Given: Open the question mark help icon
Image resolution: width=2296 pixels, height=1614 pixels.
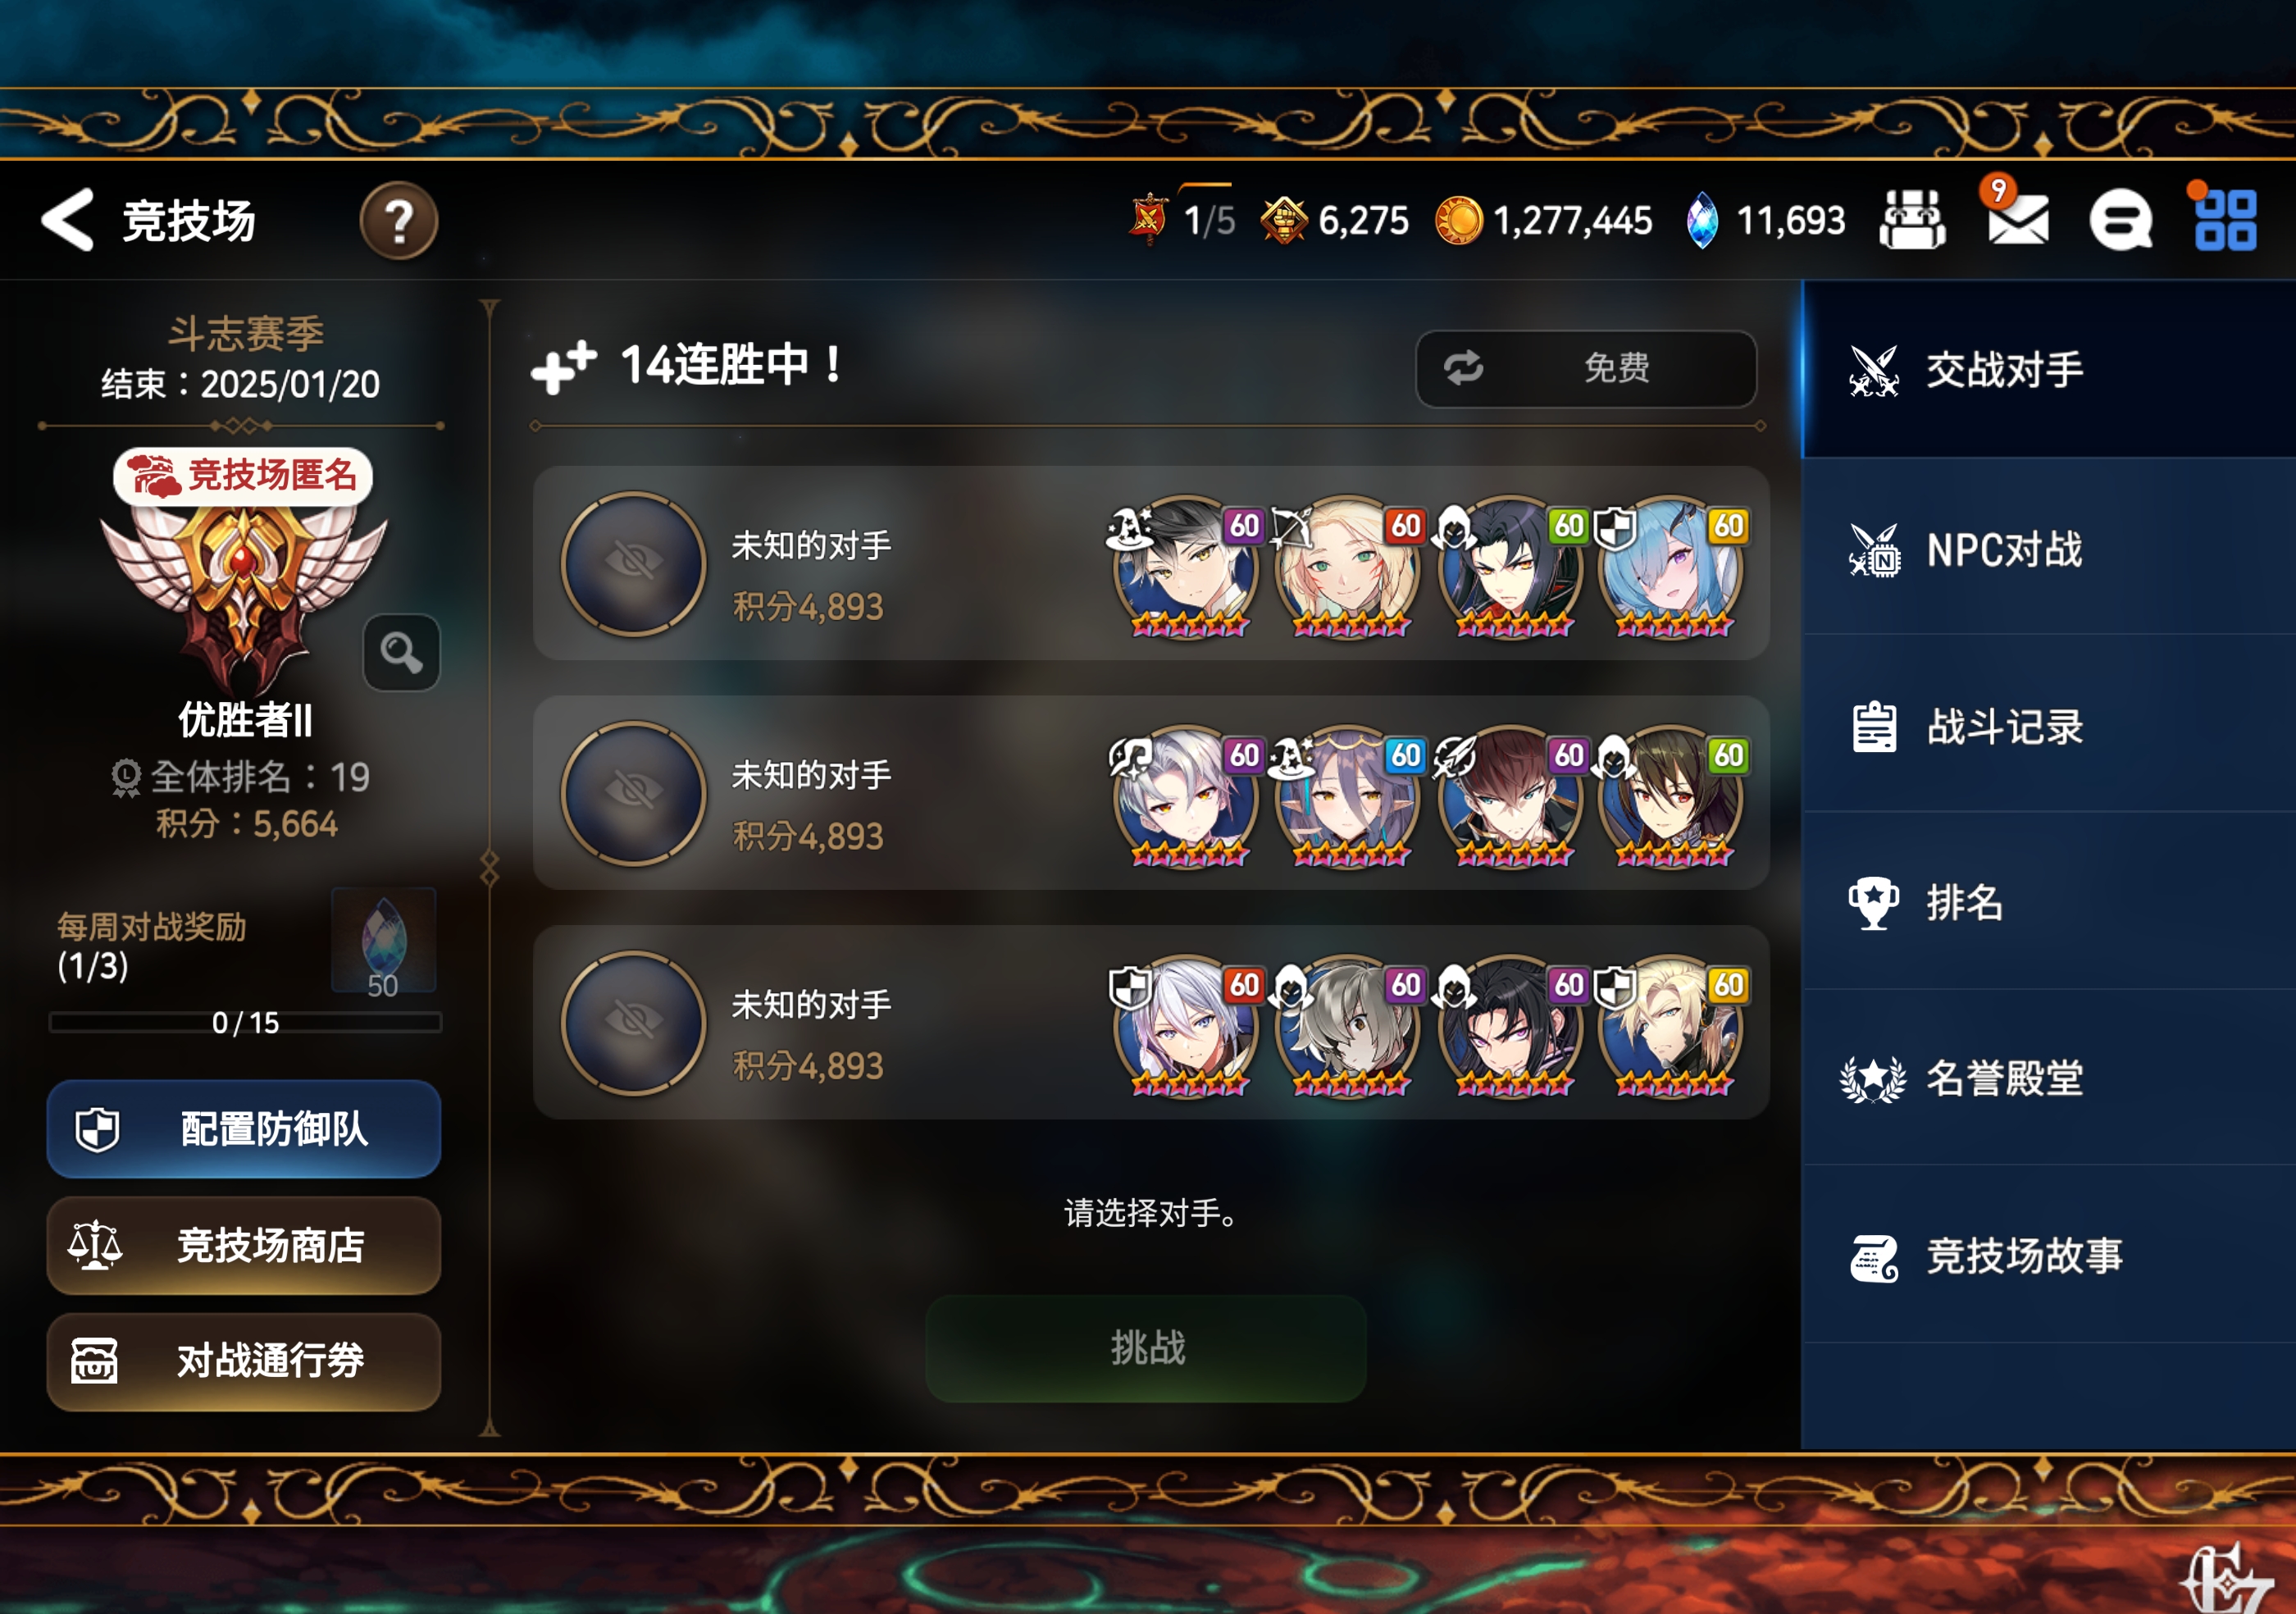Looking at the screenshot, I should point(398,220).
